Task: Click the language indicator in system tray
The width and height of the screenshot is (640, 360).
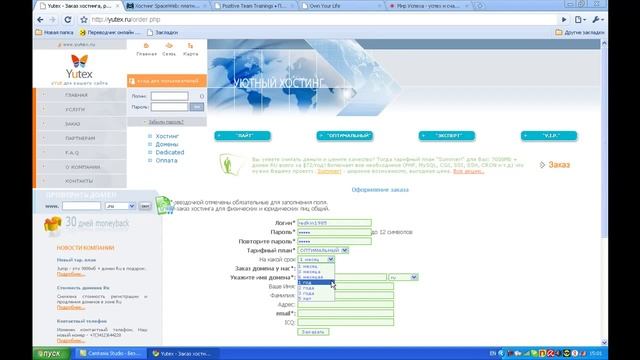Action: [x=493, y=353]
